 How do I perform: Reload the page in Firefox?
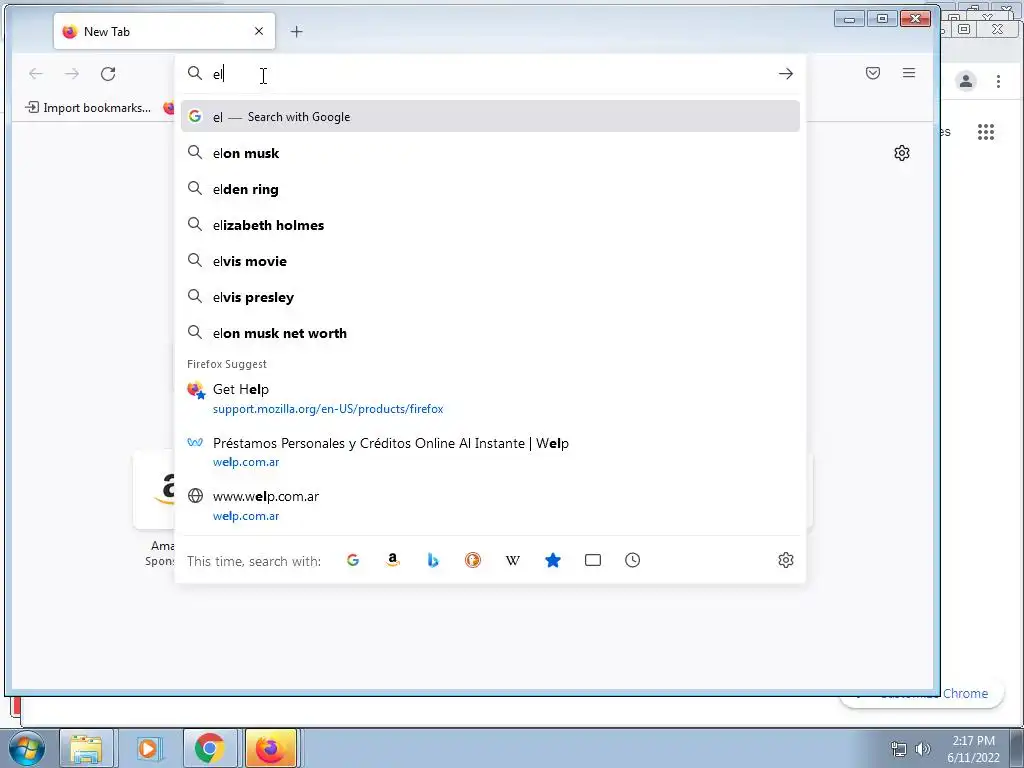(108, 74)
